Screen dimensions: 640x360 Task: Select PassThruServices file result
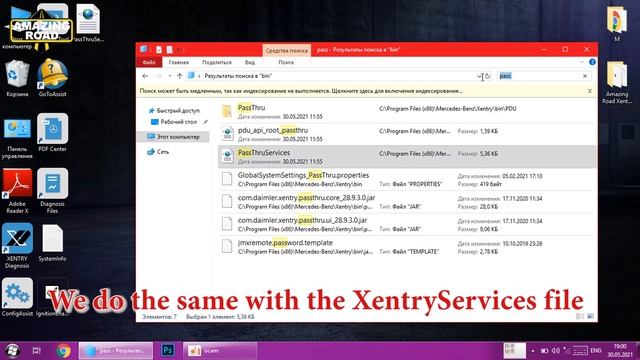(407, 156)
